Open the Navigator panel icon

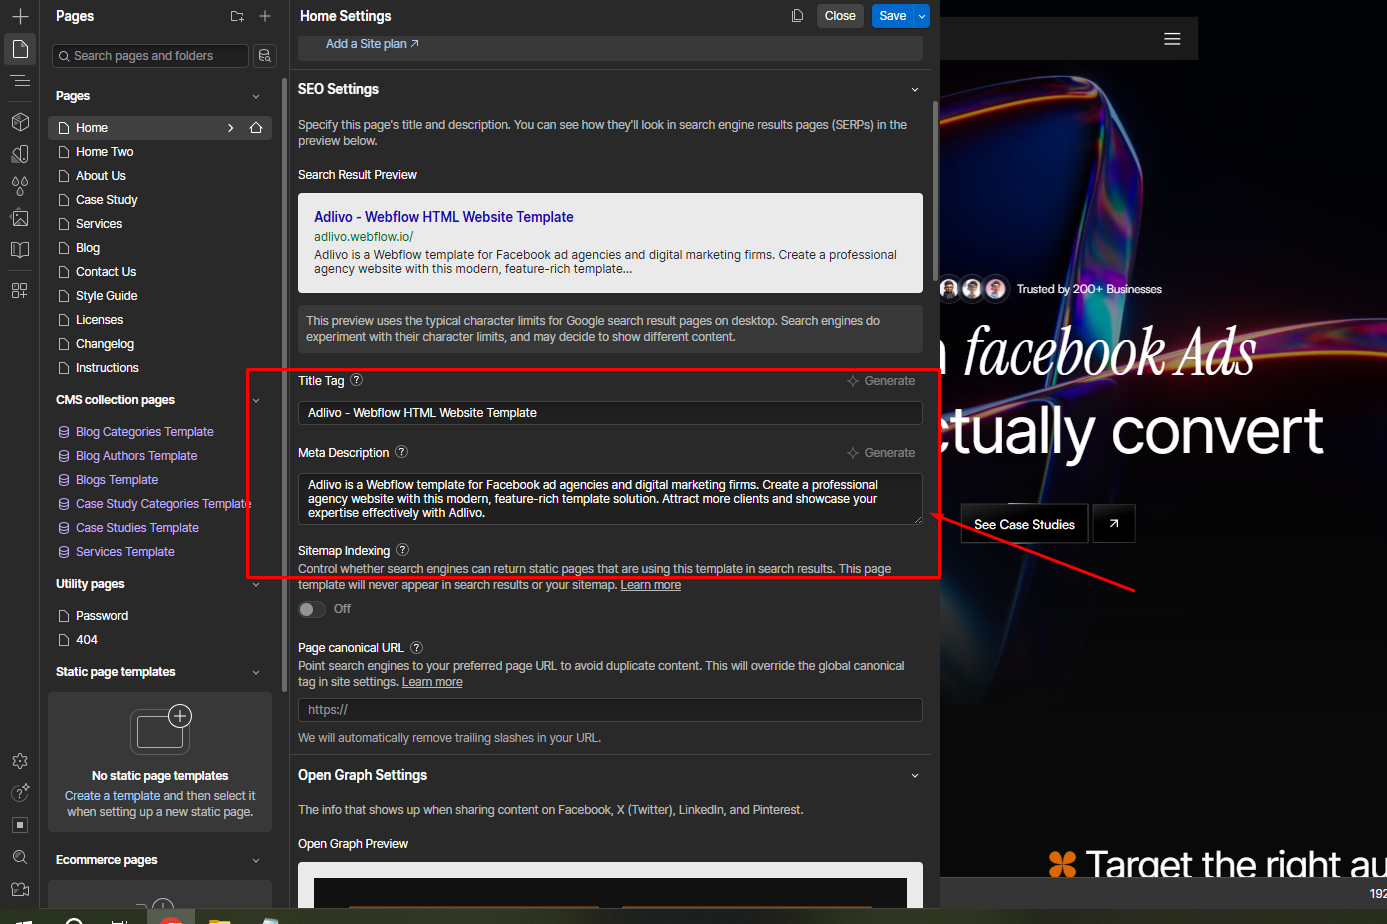(x=20, y=81)
